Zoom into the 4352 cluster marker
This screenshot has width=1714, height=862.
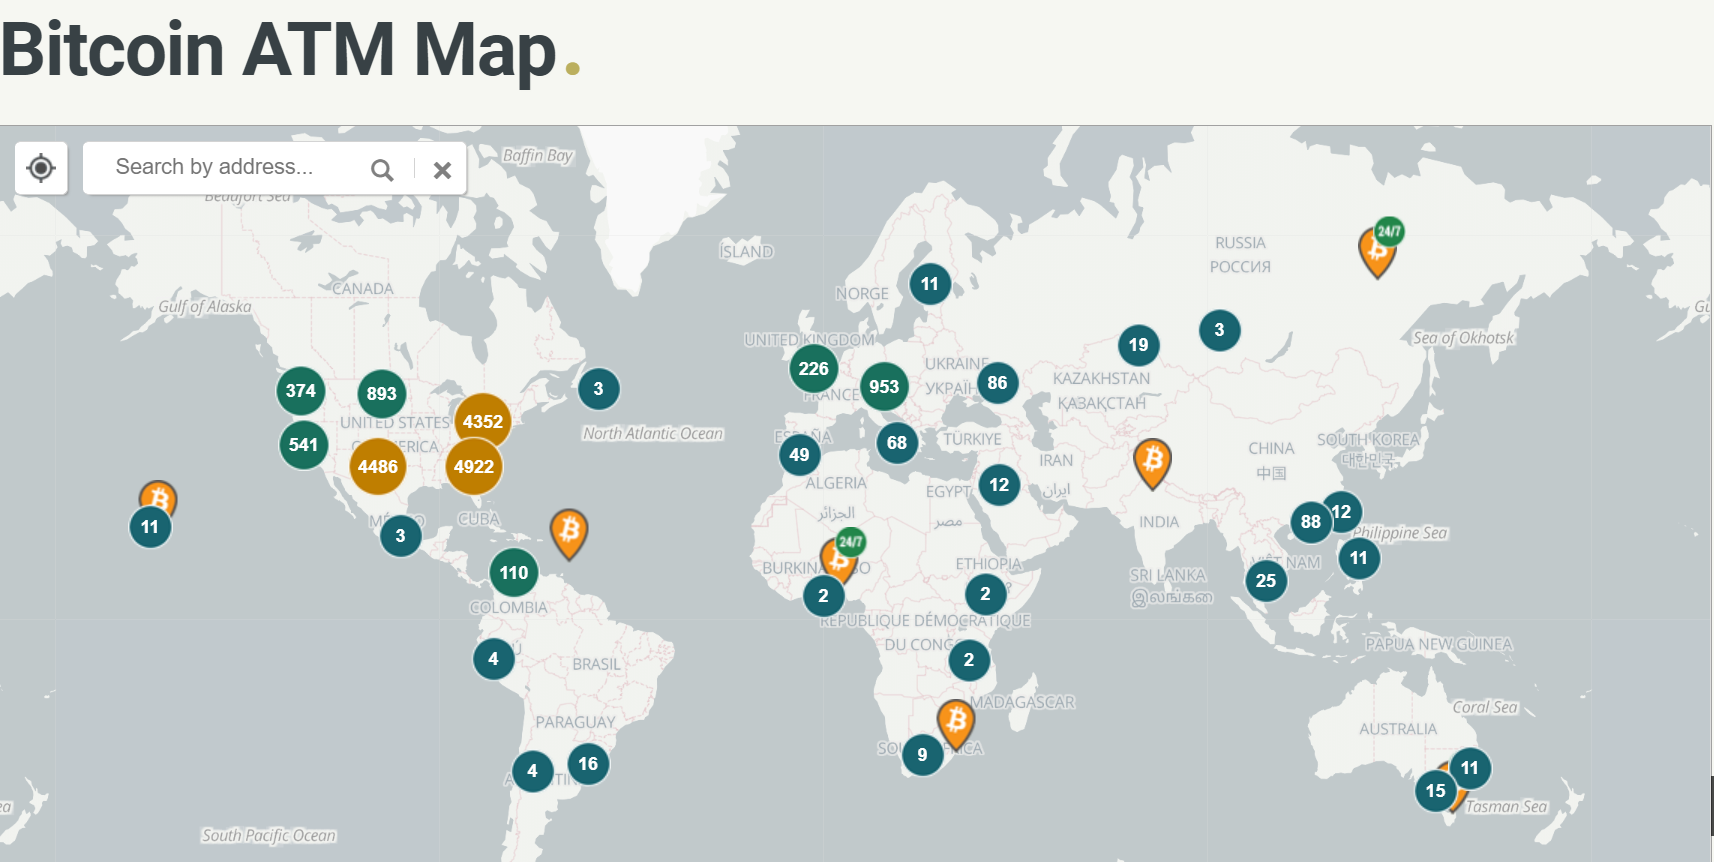(483, 422)
